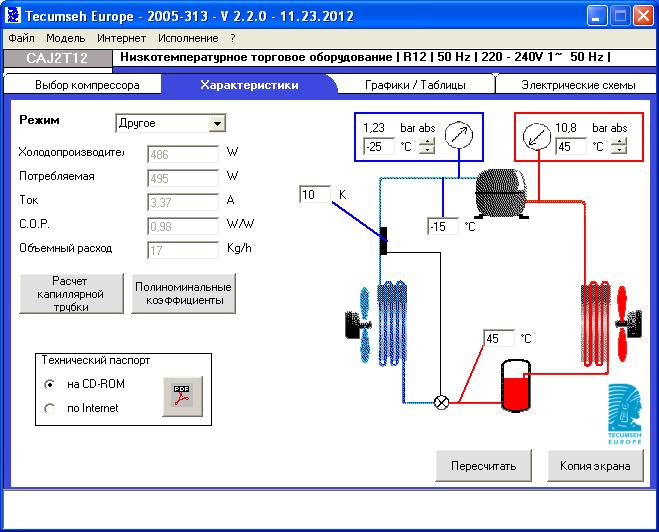Click the red liquid receiver tank
The height and width of the screenshot is (532, 659).
pos(516,385)
